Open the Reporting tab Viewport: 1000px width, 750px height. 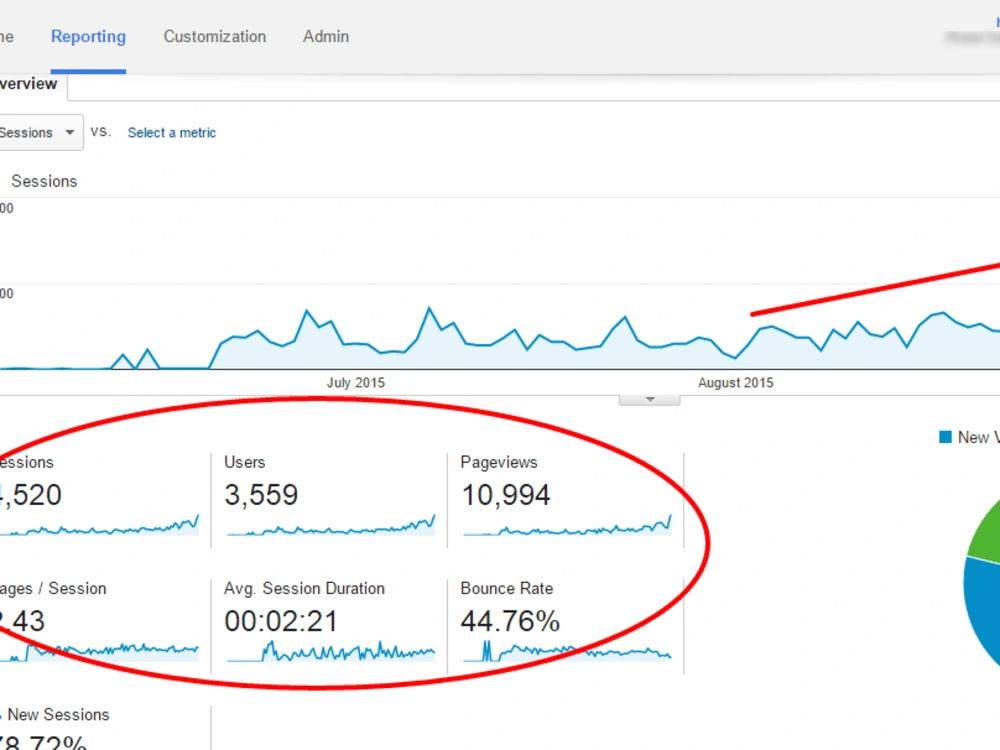88,36
